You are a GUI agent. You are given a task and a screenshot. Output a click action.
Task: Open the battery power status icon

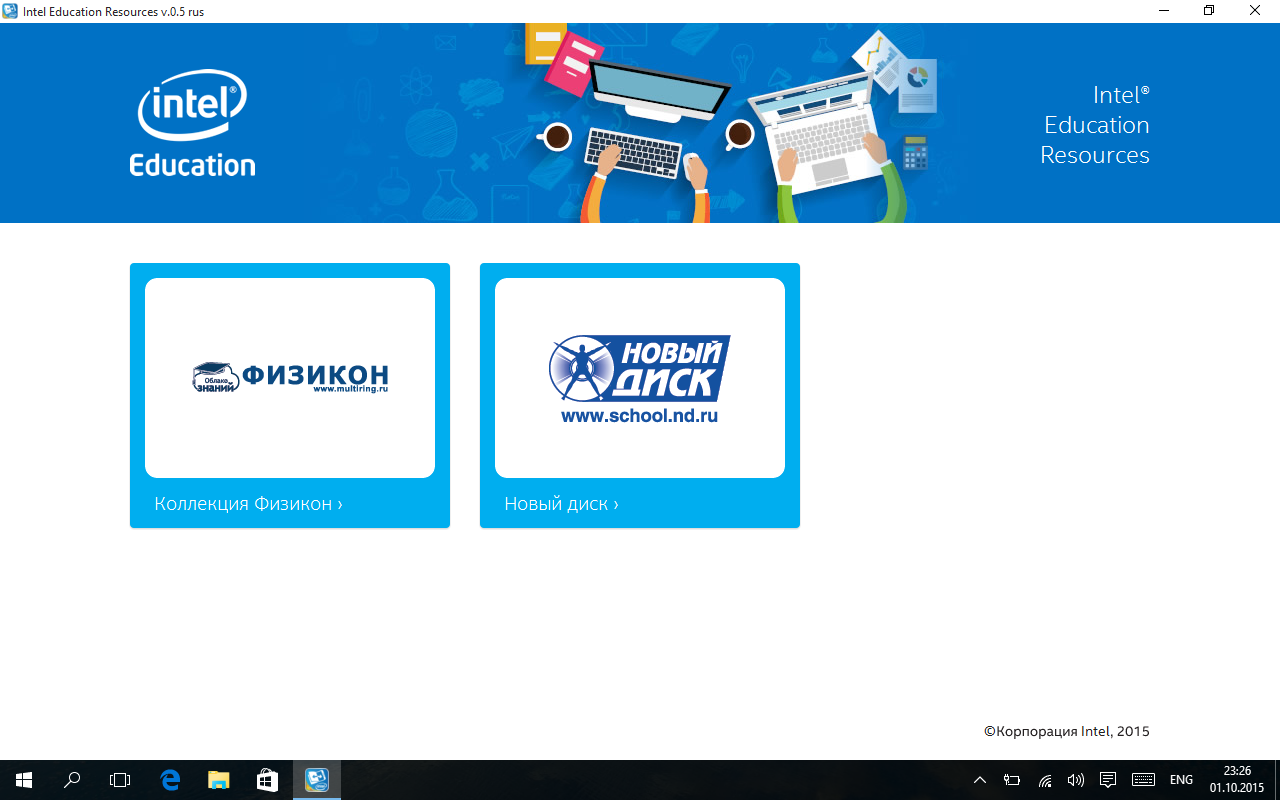coord(1012,780)
